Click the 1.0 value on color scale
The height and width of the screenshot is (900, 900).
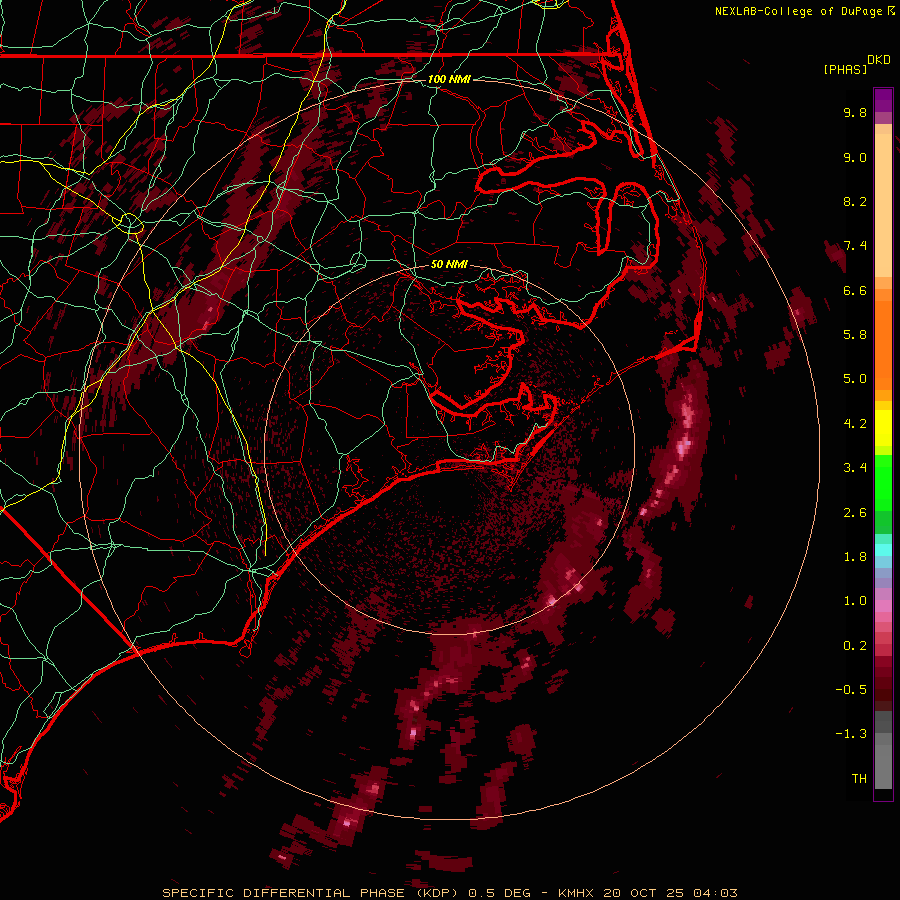click(x=855, y=601)
